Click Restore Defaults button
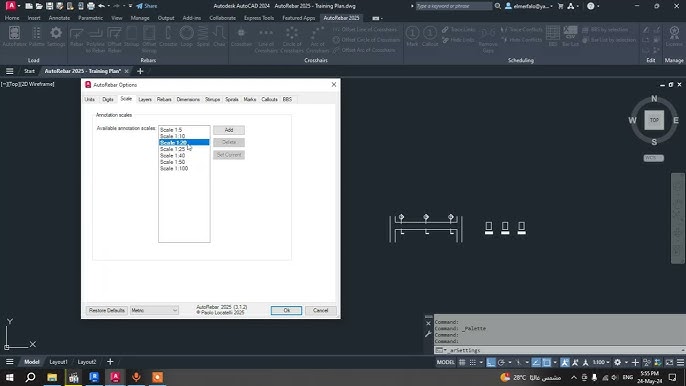The width and height of the screenshot is (686, 386). click(107, 310)
